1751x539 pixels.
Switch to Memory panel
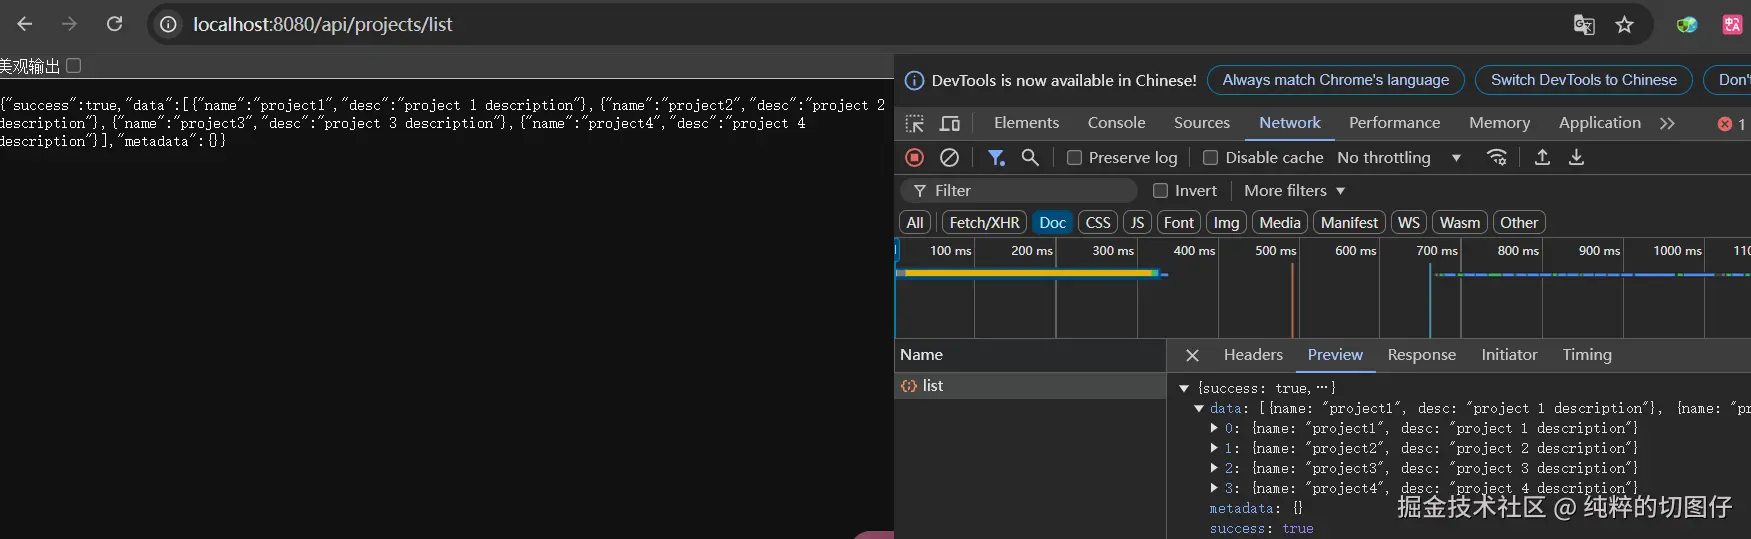tap(1499, 123)
